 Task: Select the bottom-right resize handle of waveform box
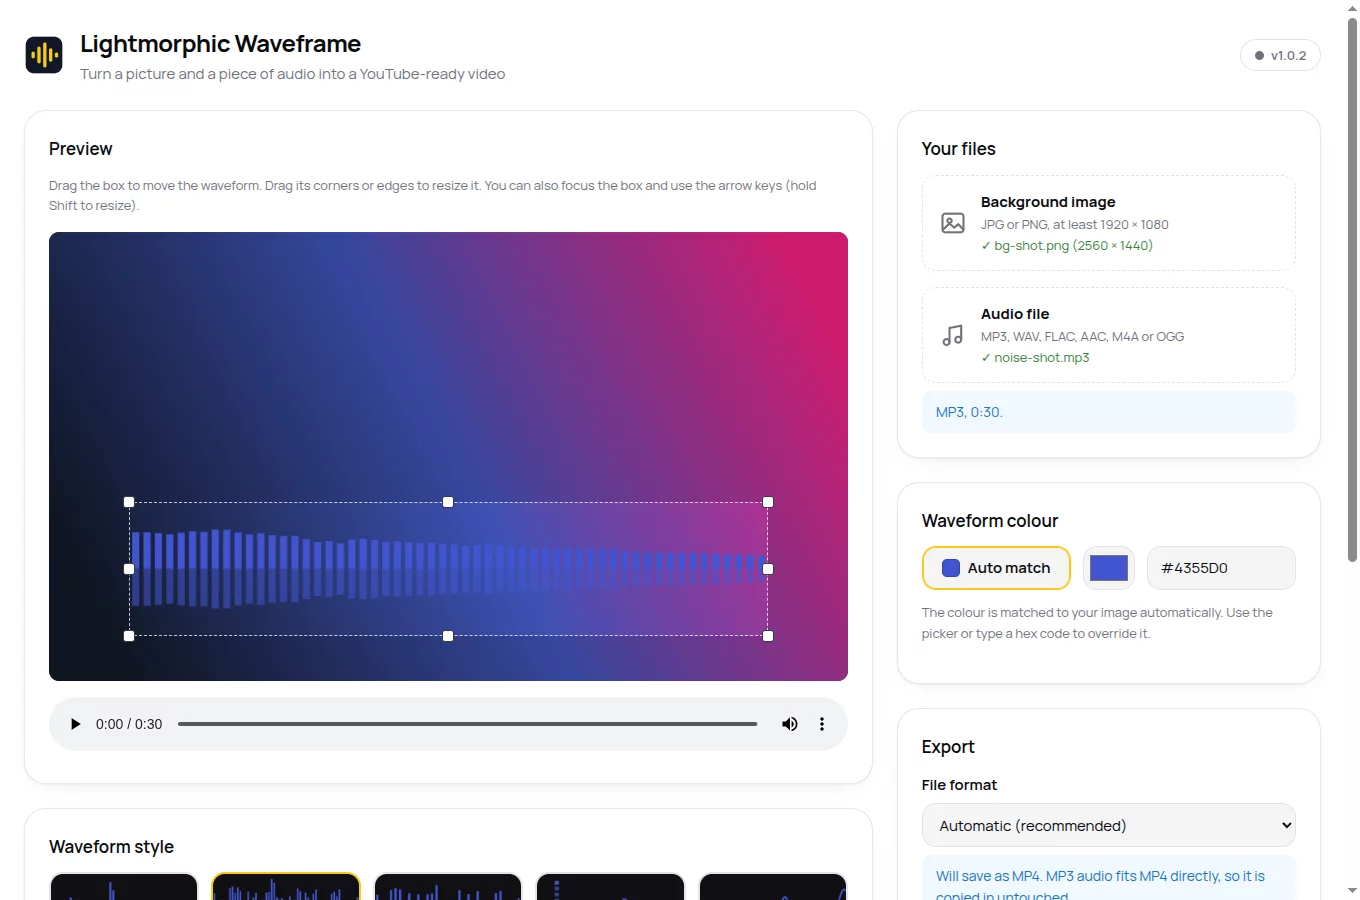(x=768, y=636)
